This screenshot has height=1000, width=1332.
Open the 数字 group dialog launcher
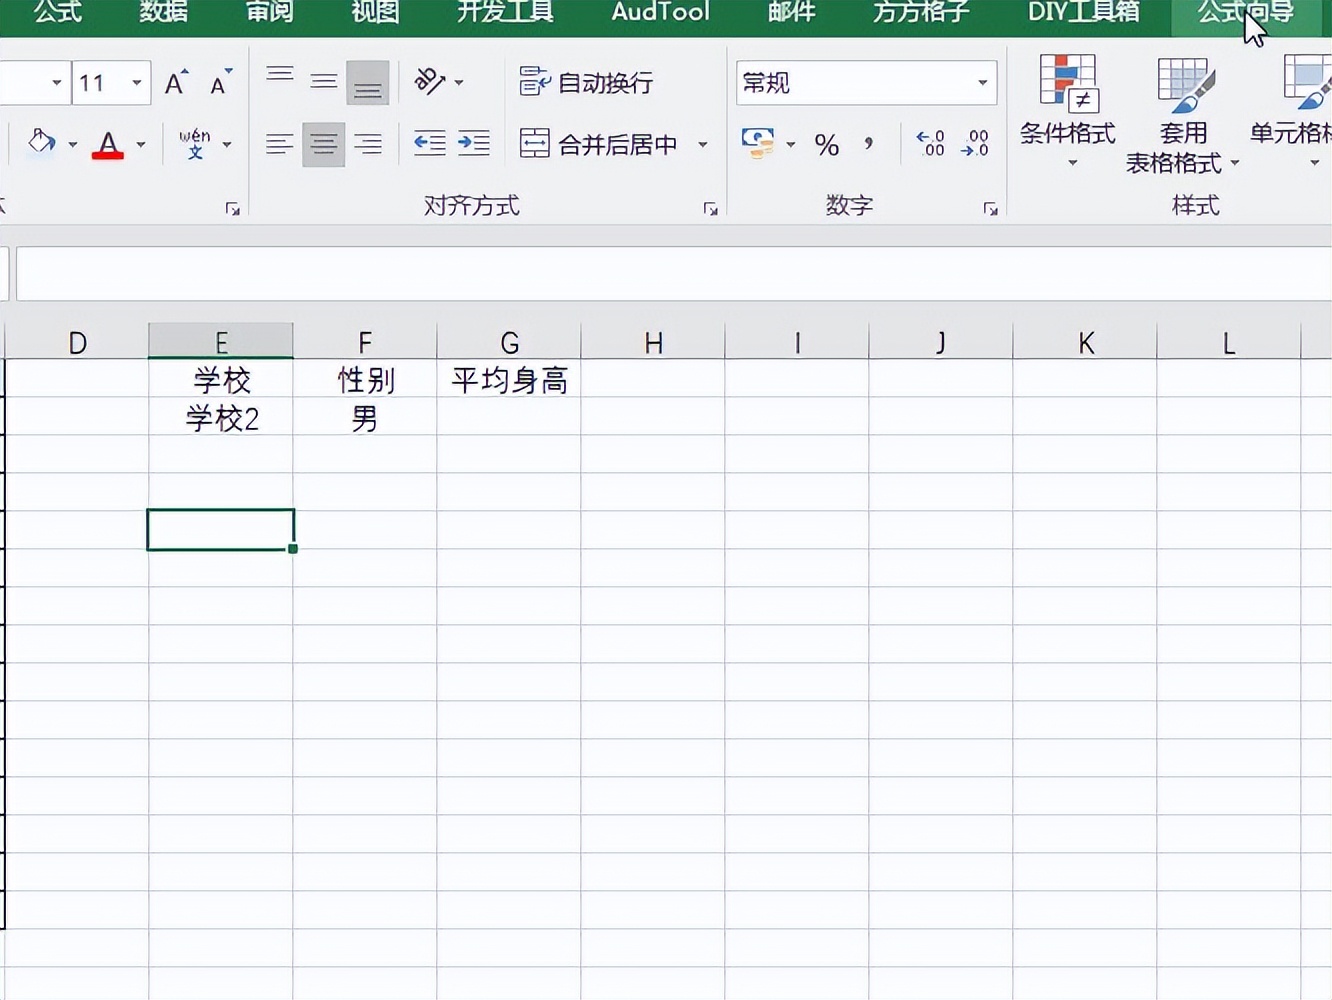pyautogui.click(x=990, y=209)
